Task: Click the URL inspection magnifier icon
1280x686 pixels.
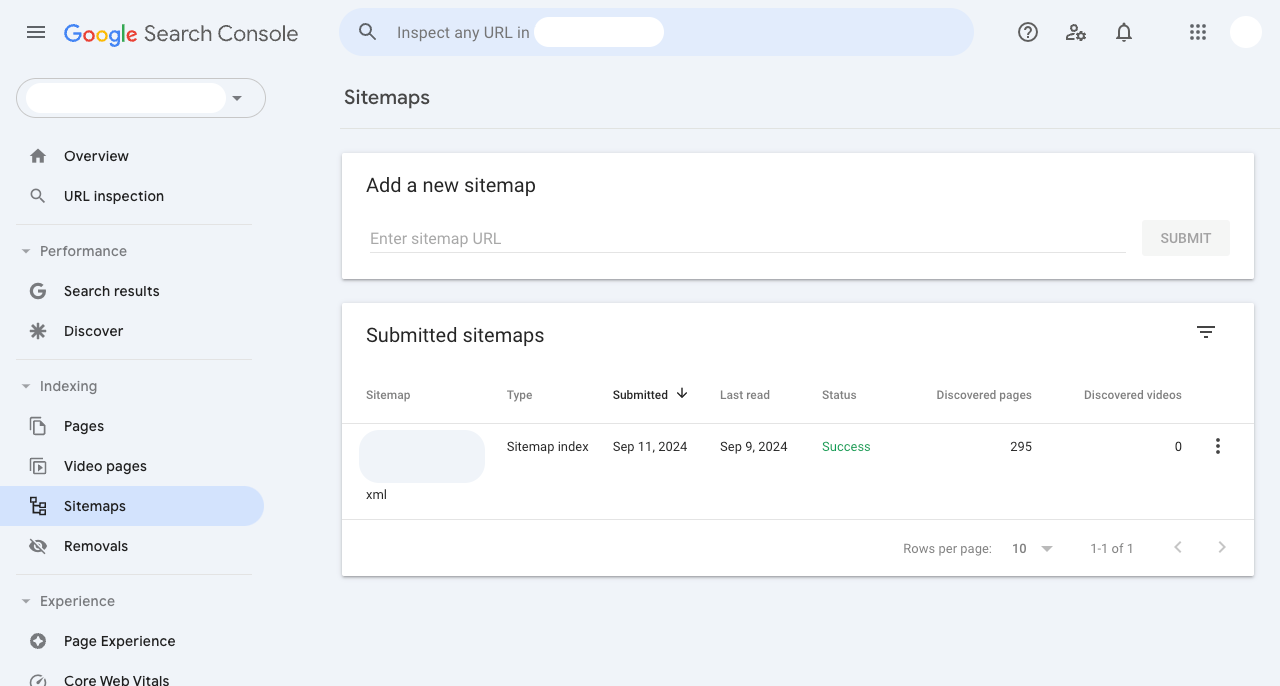Action: pyautogui.click(x=38, y=196)
